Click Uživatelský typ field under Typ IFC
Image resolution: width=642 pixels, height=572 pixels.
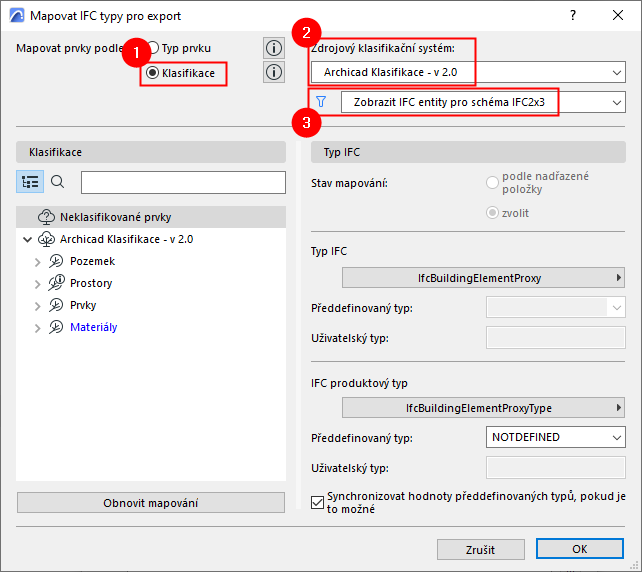click(x=556, y=338)
